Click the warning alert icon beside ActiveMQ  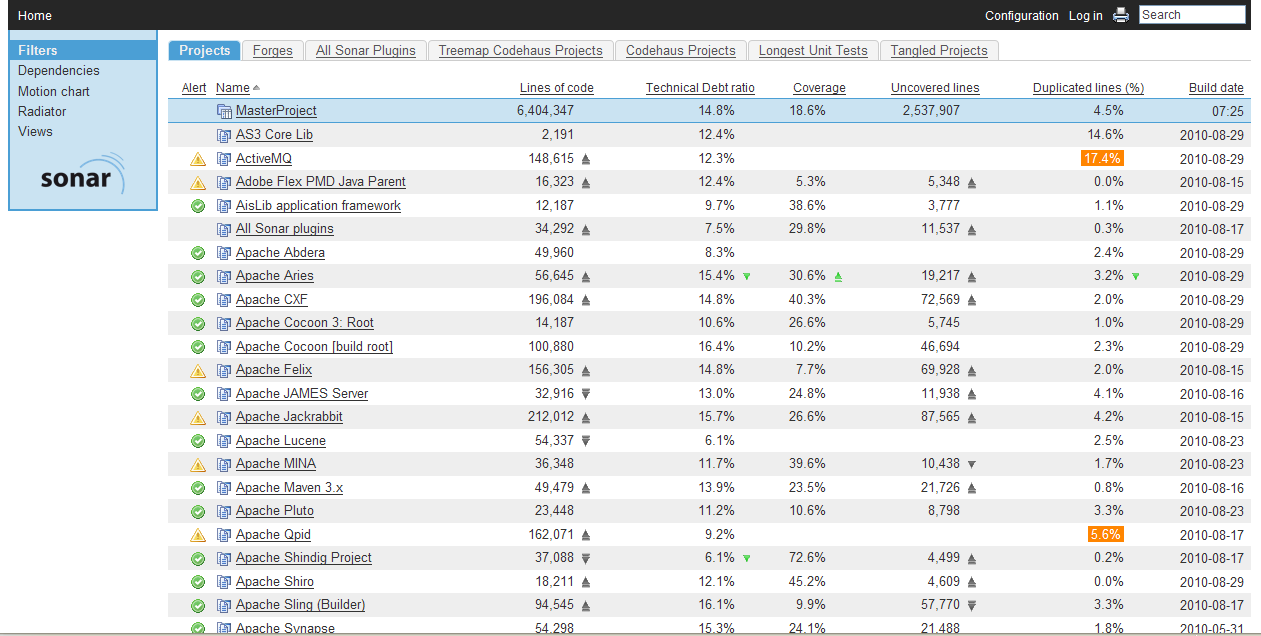pyautogui.click(x=198, y=159)
